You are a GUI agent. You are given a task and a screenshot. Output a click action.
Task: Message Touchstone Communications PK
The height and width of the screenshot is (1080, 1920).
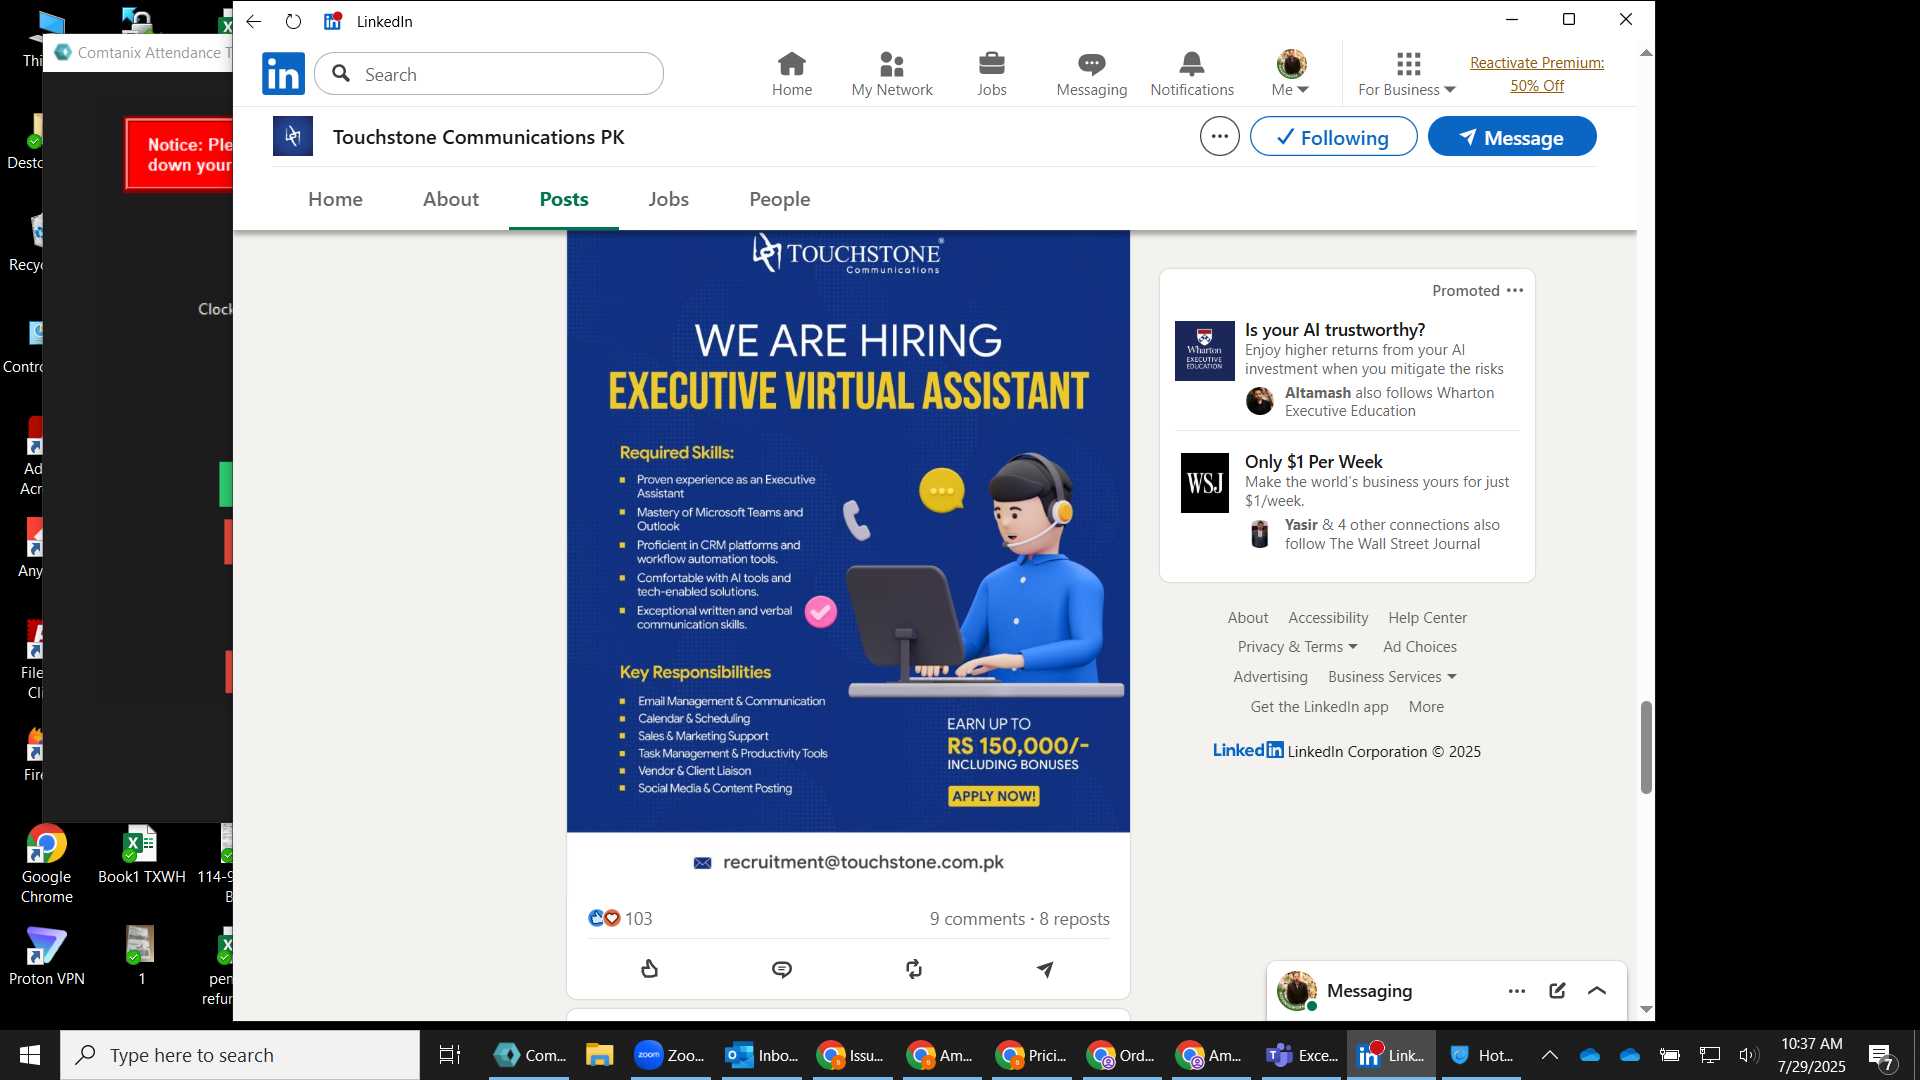1512,136
